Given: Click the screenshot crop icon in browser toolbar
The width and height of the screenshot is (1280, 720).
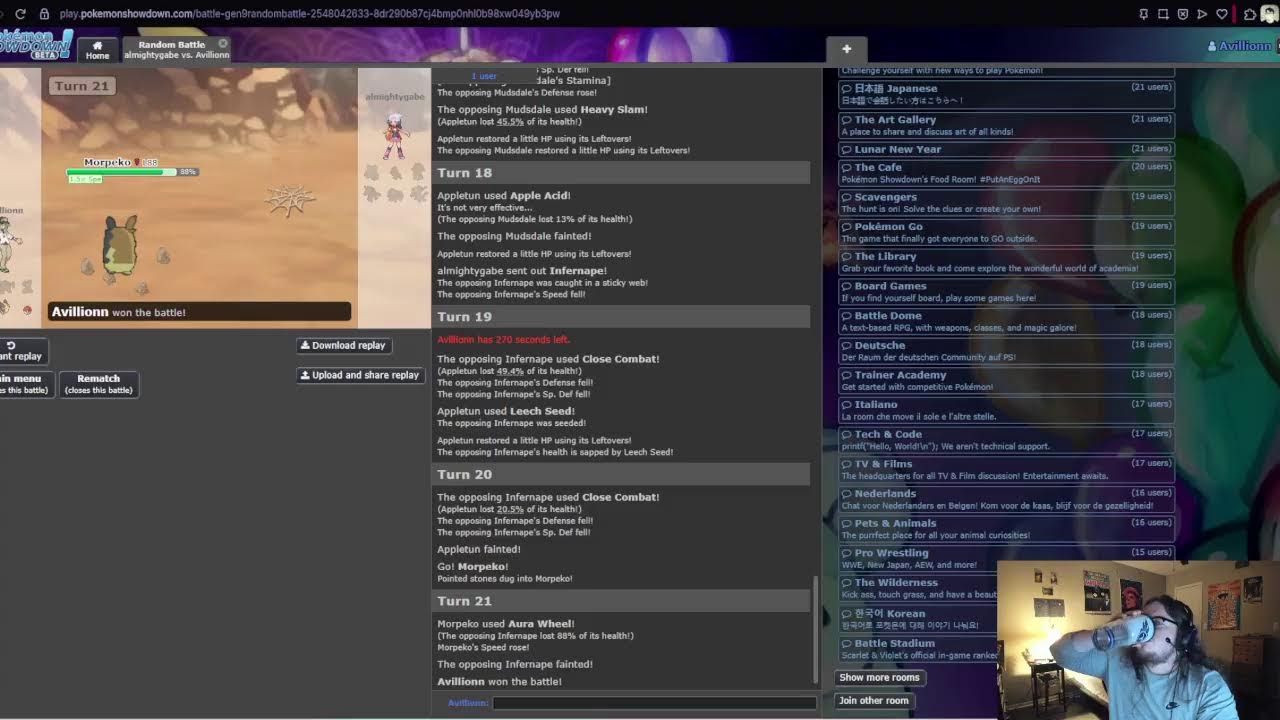Looking at the screenshot, I should coord(1163,14).
